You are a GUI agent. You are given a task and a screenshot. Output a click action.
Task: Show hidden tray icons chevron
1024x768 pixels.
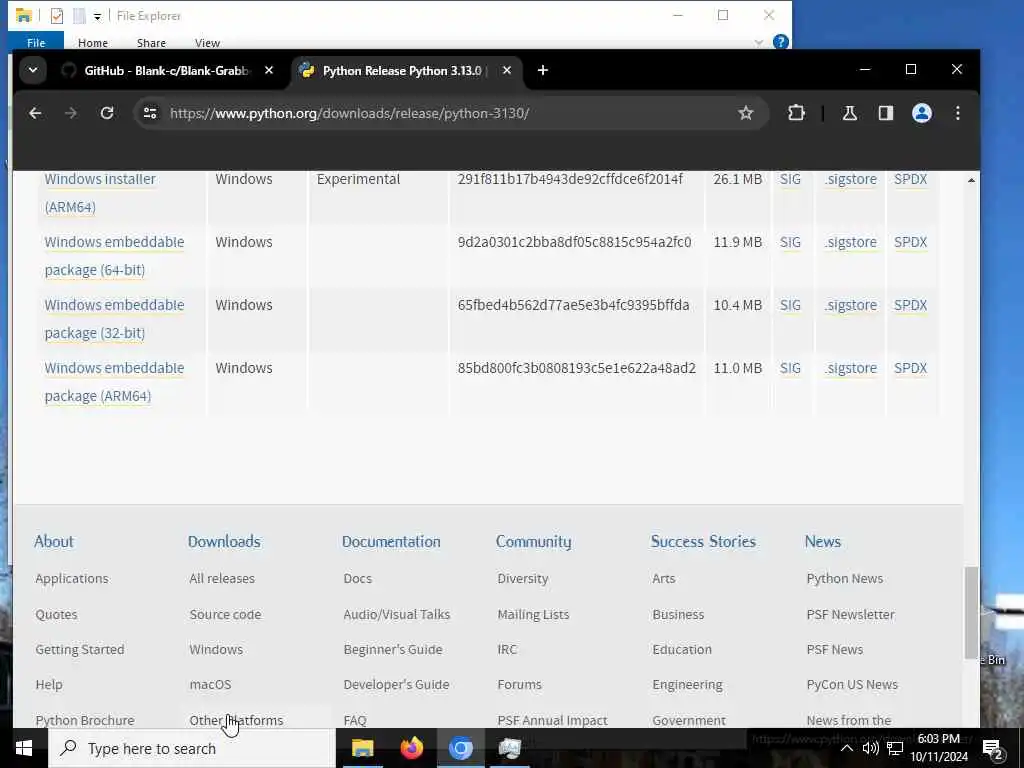846,748
